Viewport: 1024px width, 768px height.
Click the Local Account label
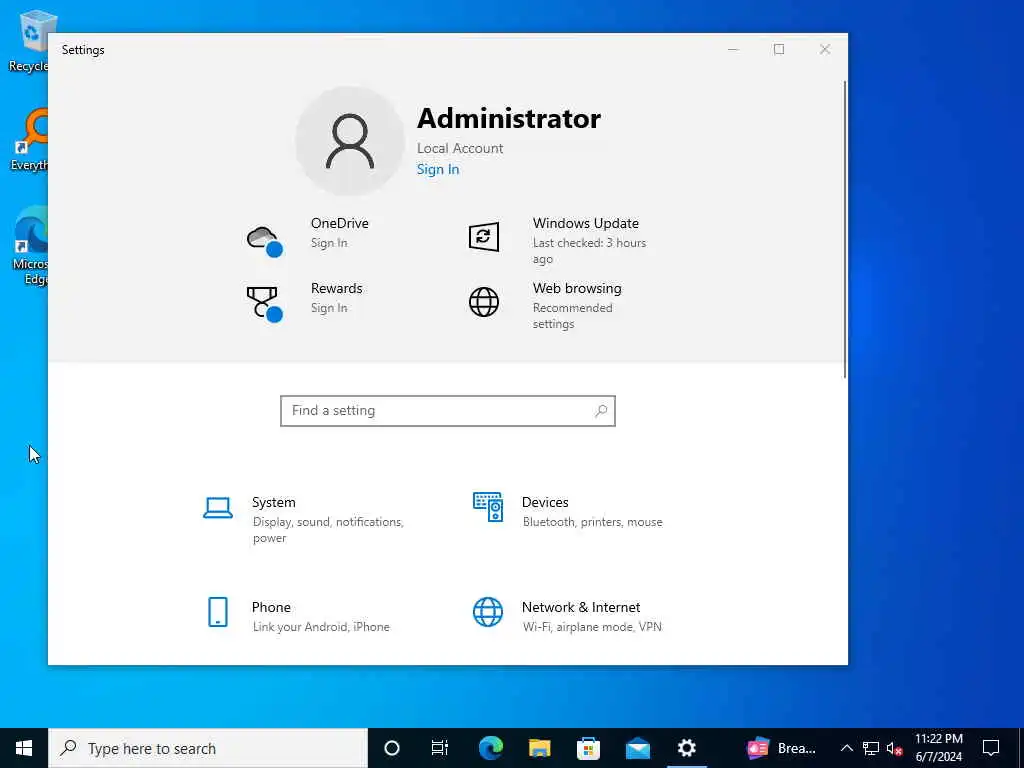[x=460, y=148]
